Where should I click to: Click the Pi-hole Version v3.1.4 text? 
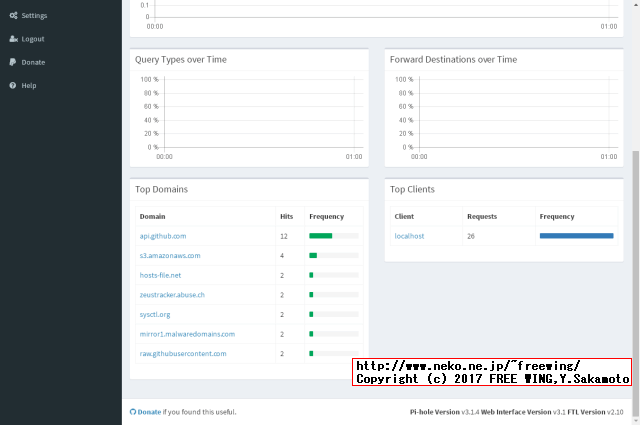(x=444, y=412)
